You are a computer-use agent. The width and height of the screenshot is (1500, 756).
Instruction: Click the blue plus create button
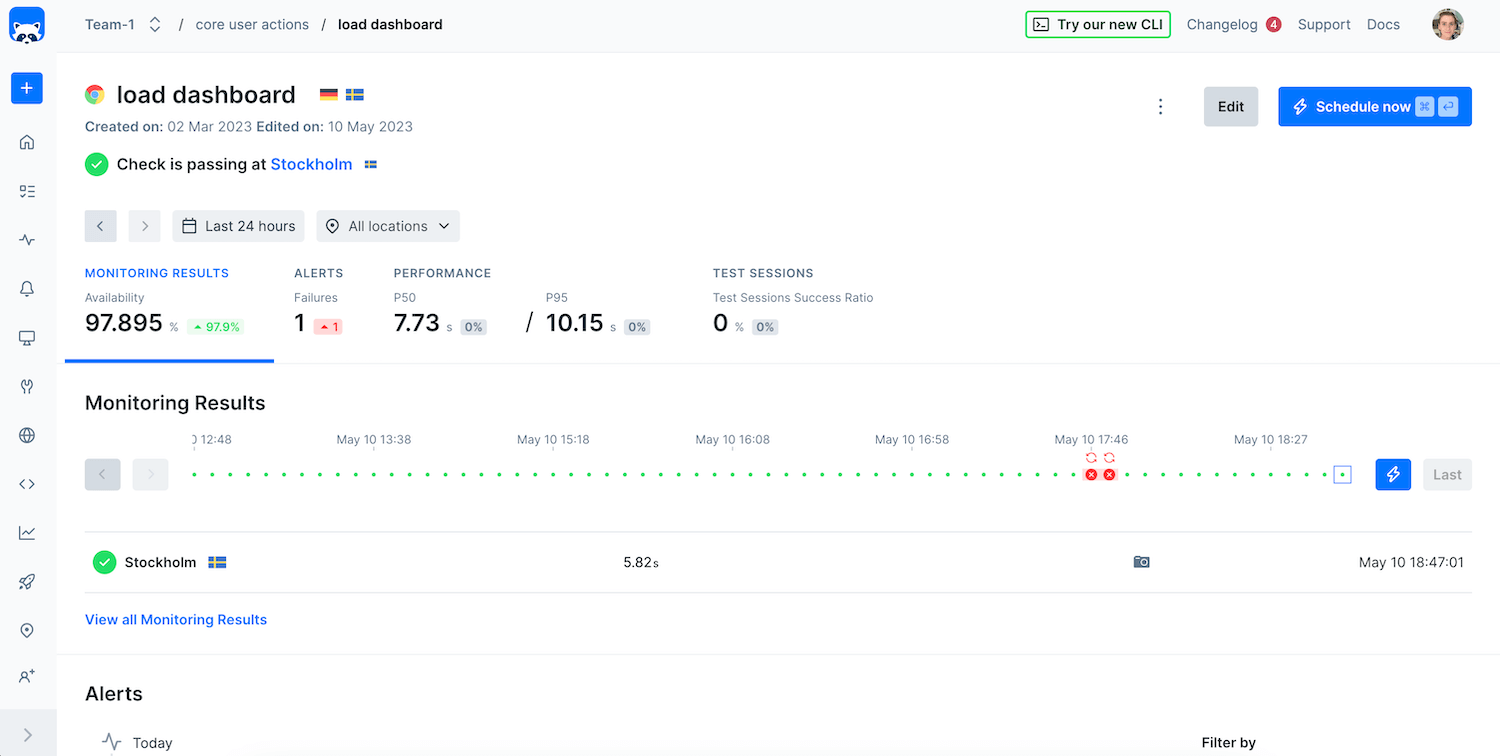coord(27,88)
